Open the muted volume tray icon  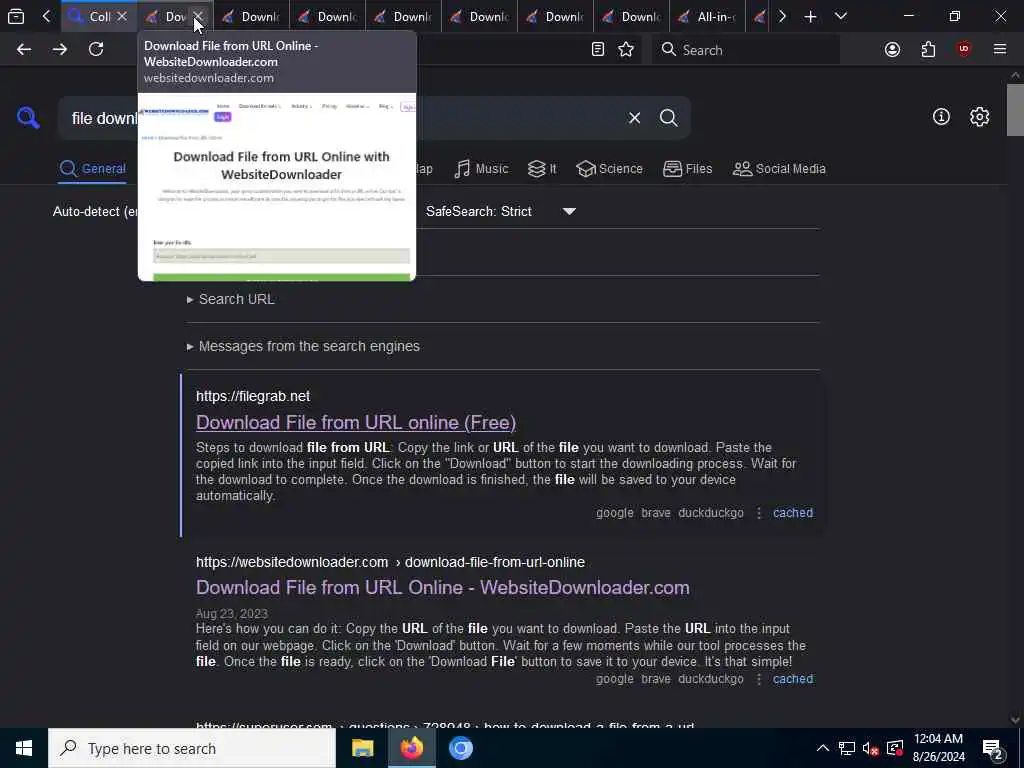coord(871,748)
